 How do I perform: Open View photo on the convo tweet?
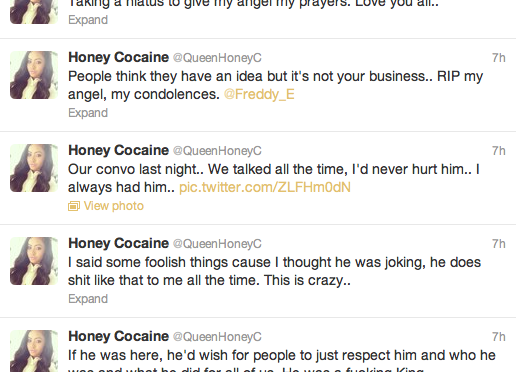point(113,206)
